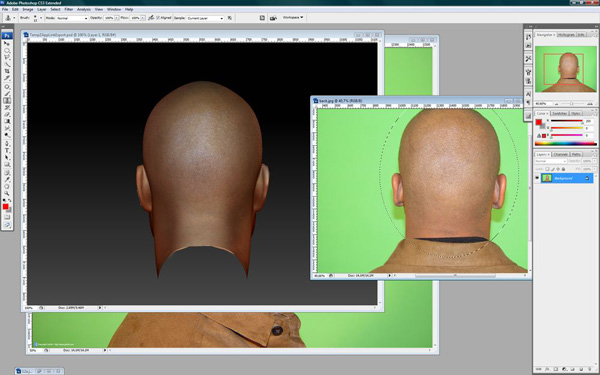Image resolution: width=600 pixels, height=375 pixels.
Task: Click the Navigator preview thumbnail
Action: [566, 69]
